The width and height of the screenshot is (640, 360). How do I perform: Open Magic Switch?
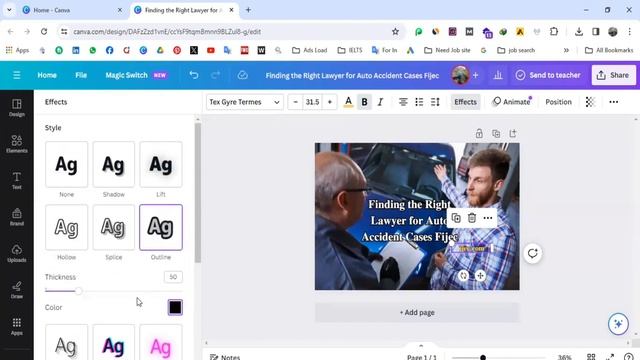(x=136, y=75)
